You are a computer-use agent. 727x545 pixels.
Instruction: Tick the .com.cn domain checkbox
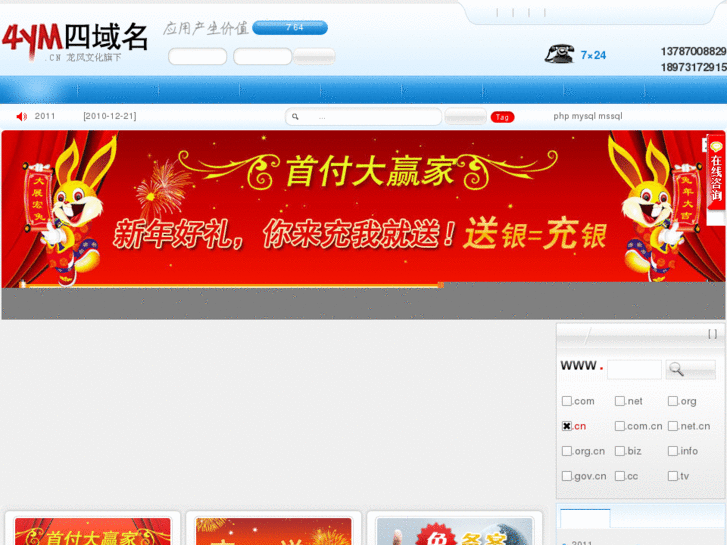(x=619, y=426)
